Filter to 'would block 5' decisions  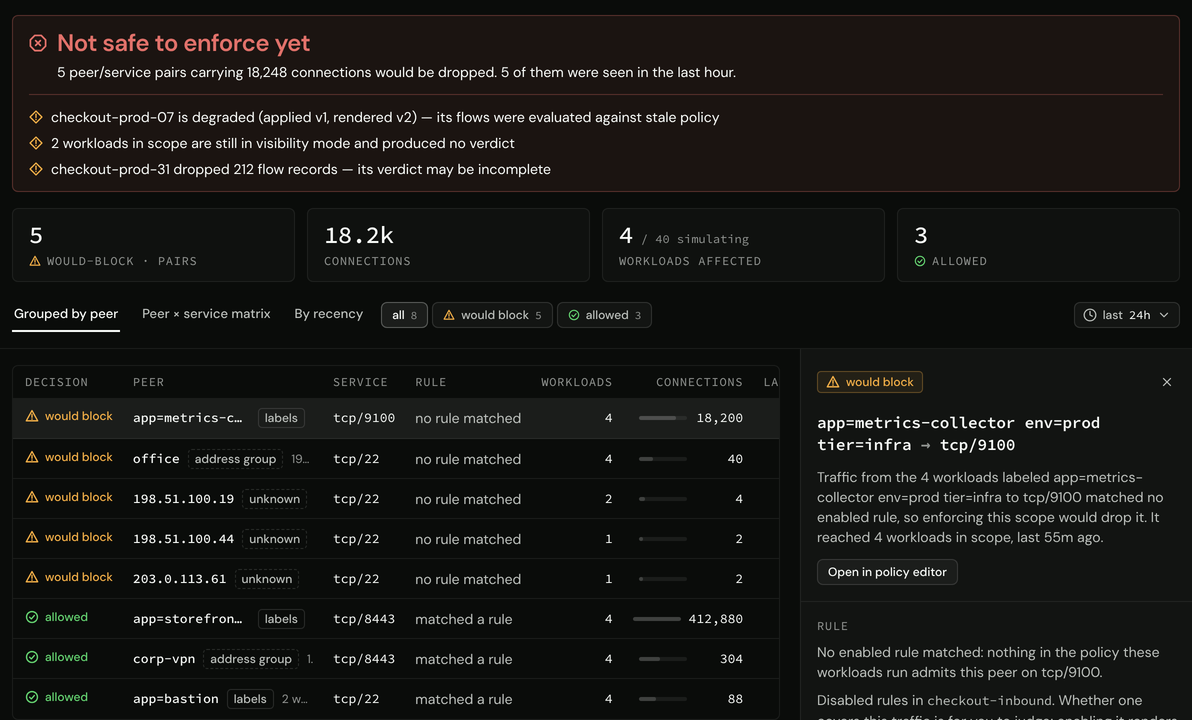point(493,315)
